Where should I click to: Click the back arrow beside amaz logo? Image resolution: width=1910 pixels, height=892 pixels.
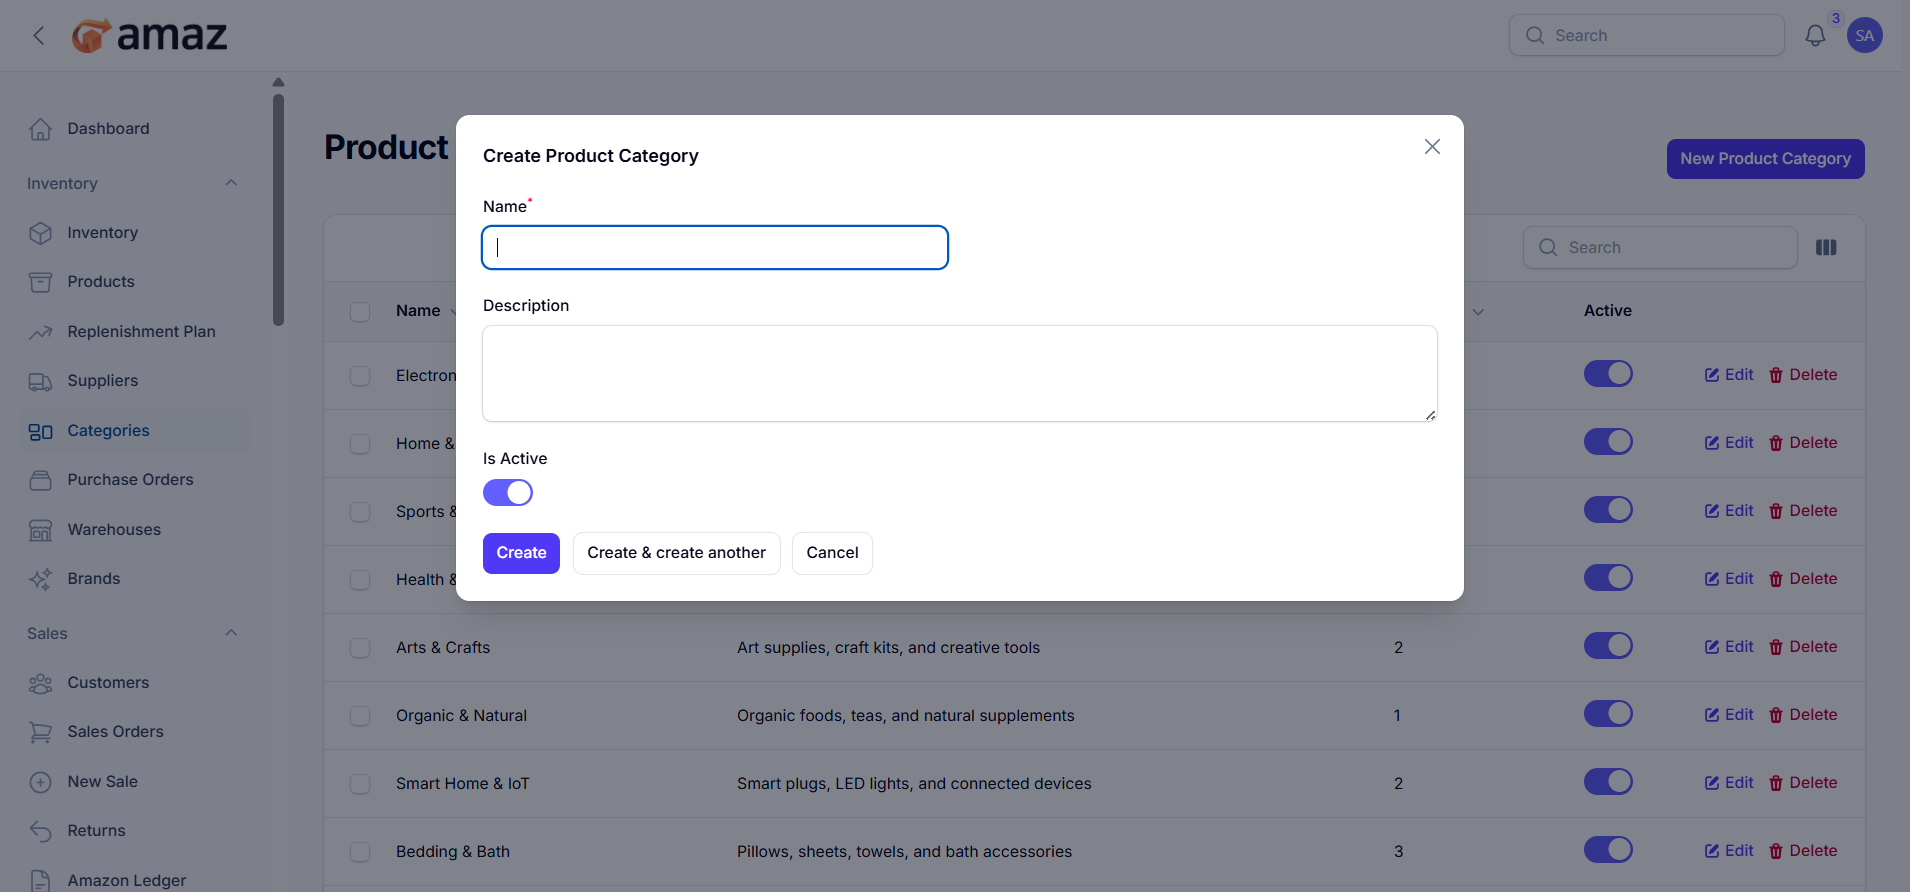(39, 36)
